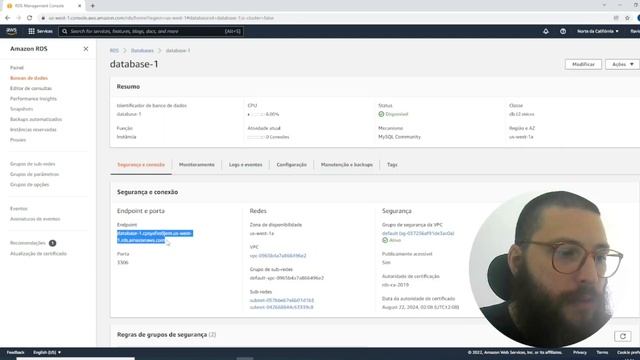640x360 pixels.
Task: Click the Databases breadcrumb link
Action: (x=142, y=51)
